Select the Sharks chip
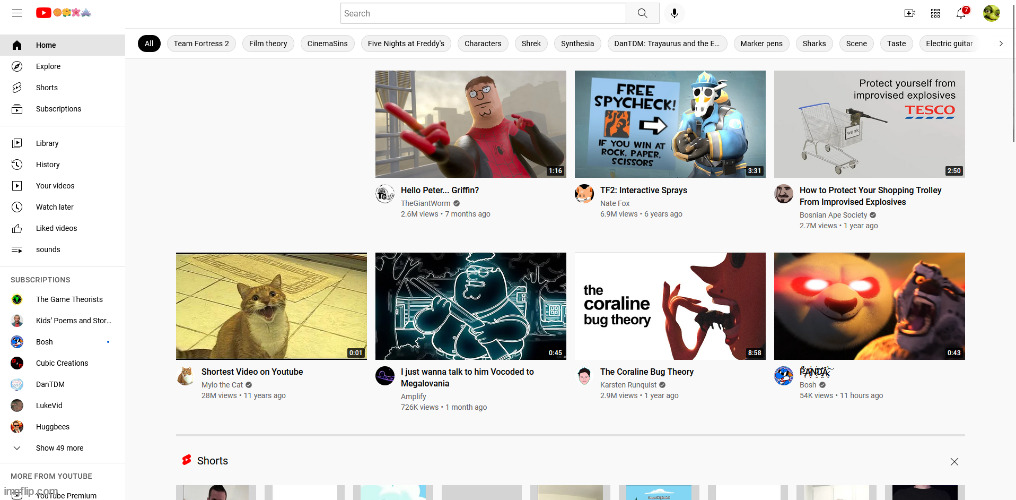The width and height of the screenshot is (1016, 500). point(814,43)
